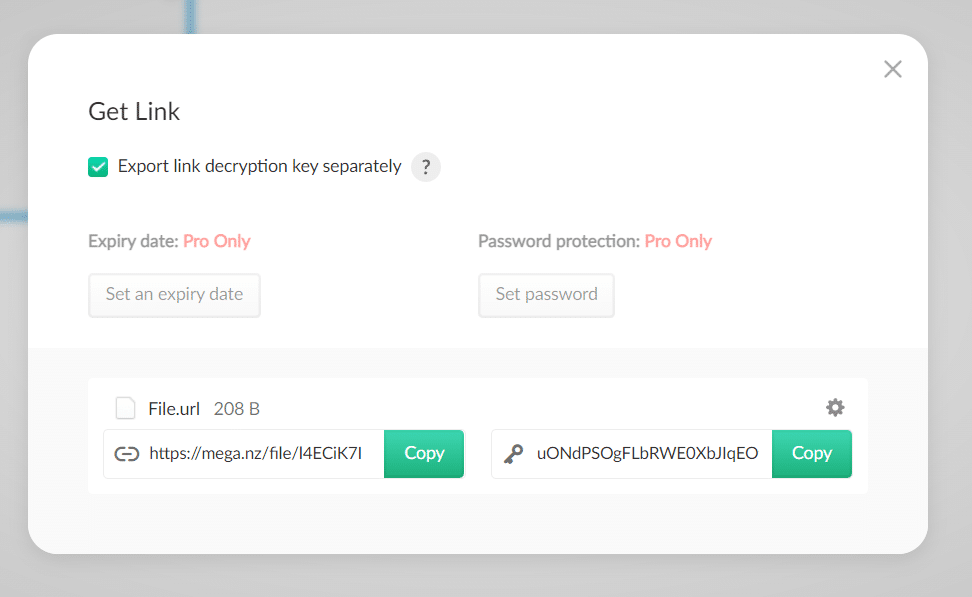
Task: Click Pro Only next to Password protection
Action: (x=678, y=241)
